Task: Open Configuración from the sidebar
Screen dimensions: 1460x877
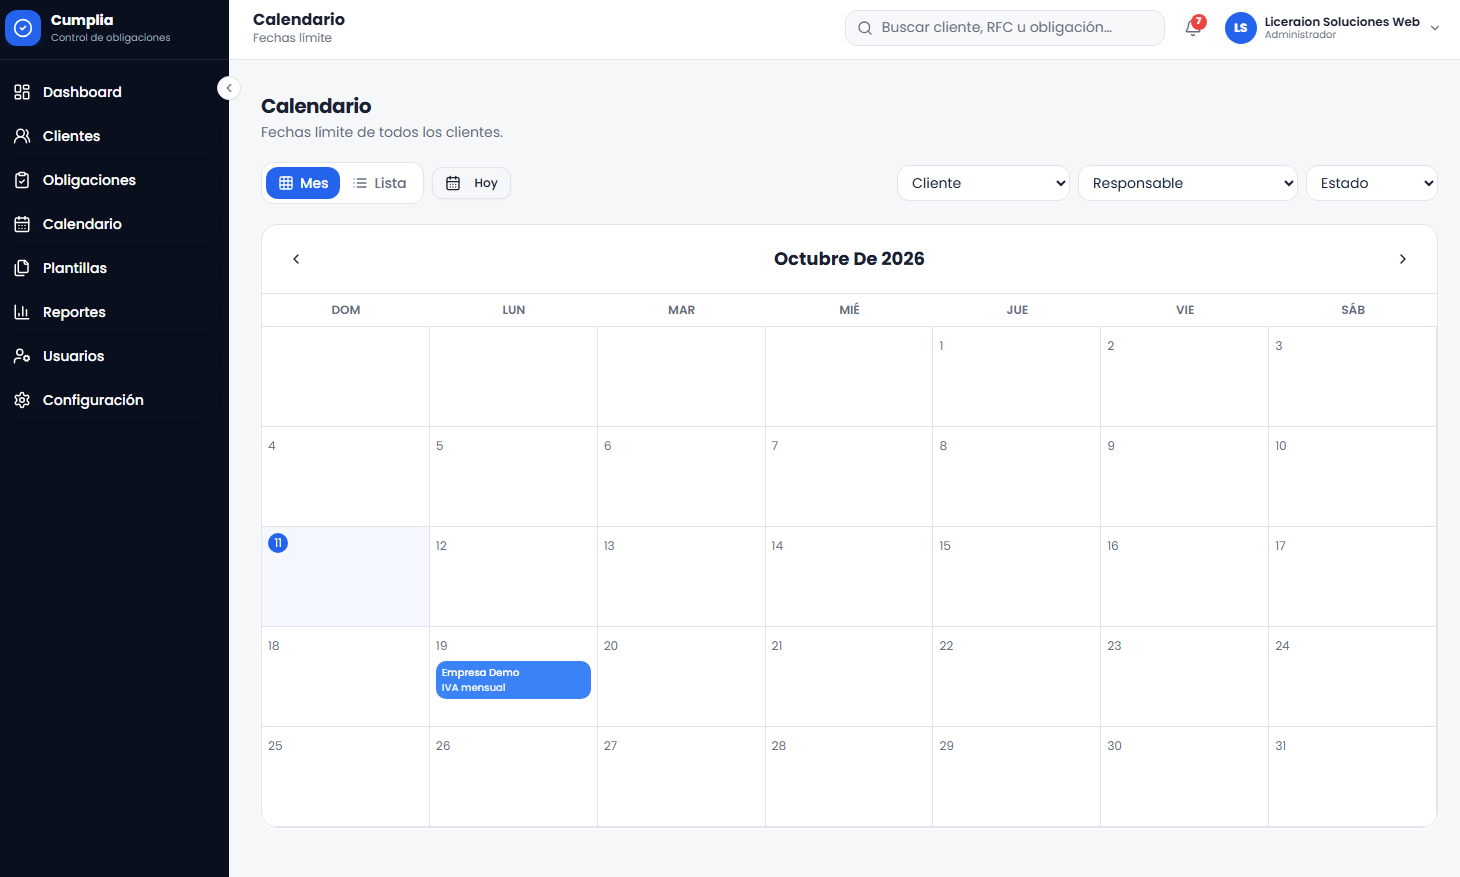Action: click(x=114, y=400)
